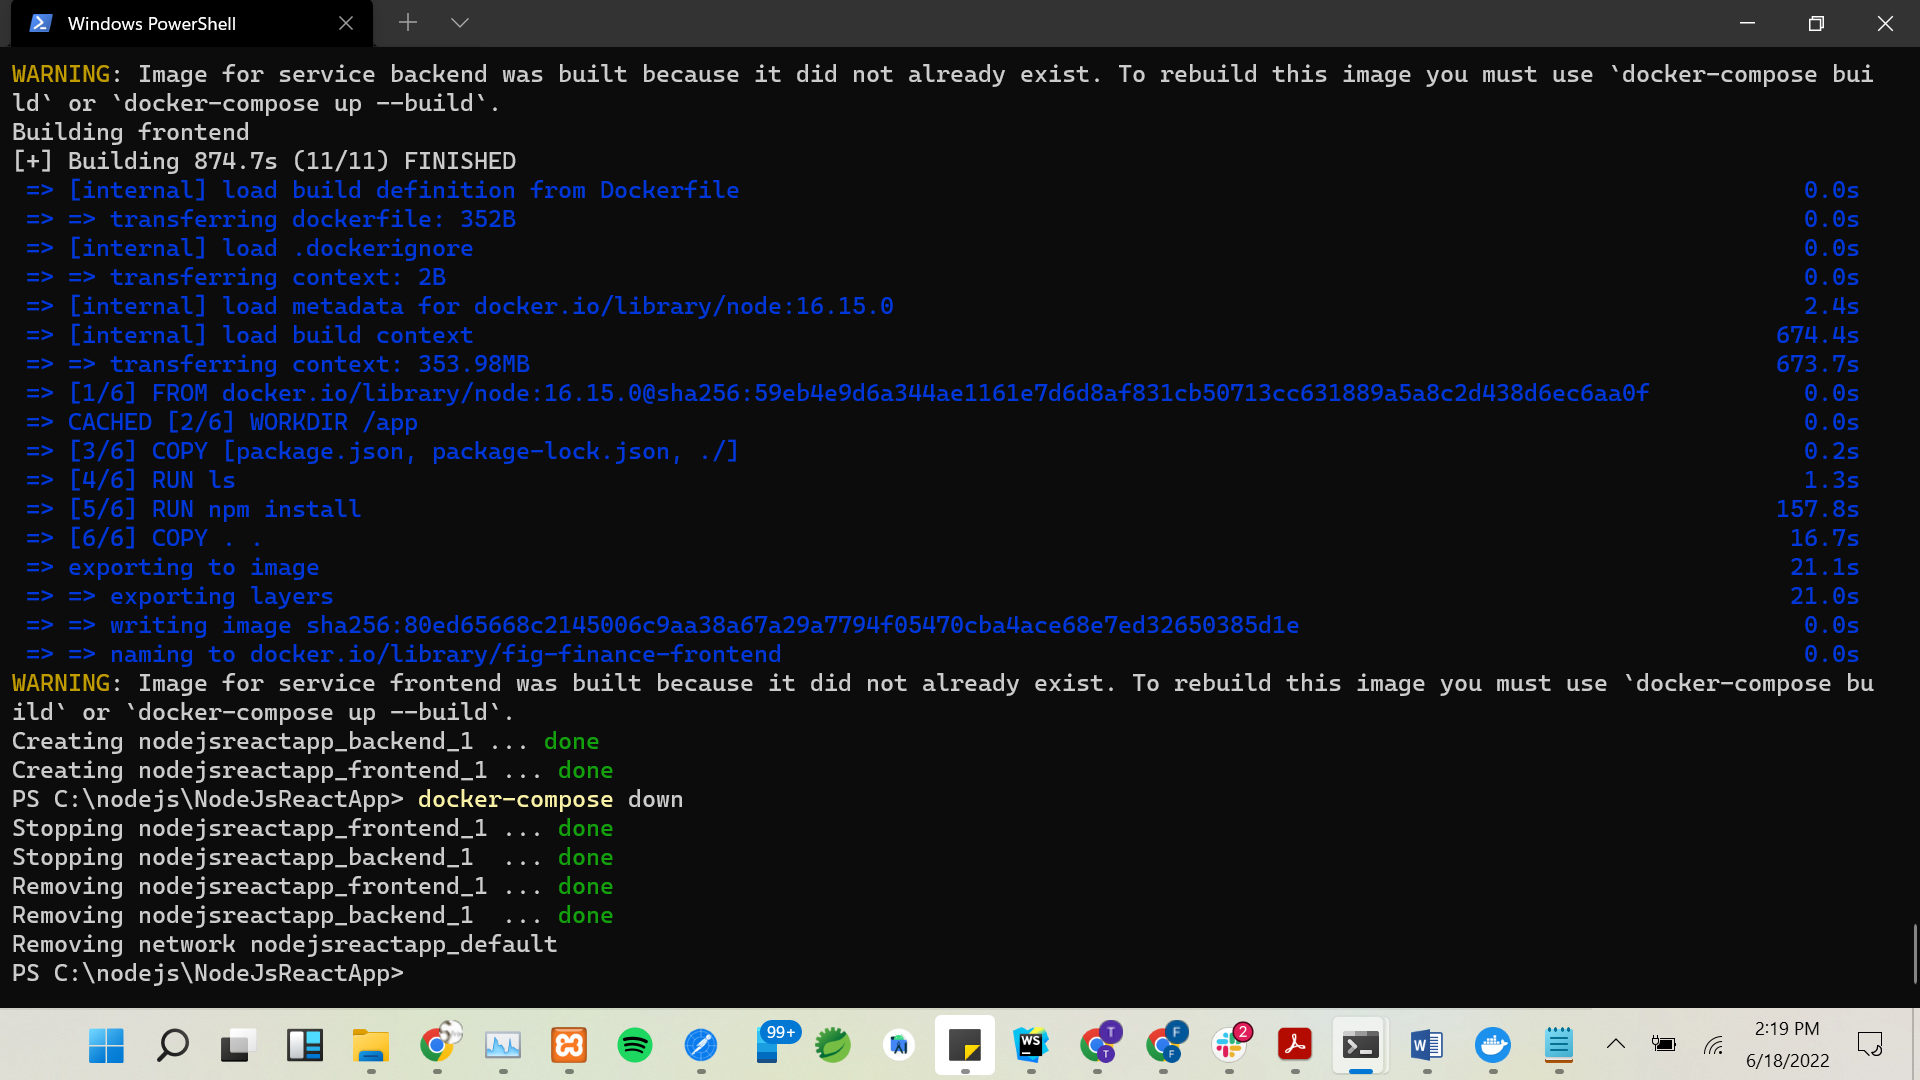The height and width of the screenshot is (1080, 1920).
Task: Open Microsoft Word from taskbar
Action: click(1426, 1045)
